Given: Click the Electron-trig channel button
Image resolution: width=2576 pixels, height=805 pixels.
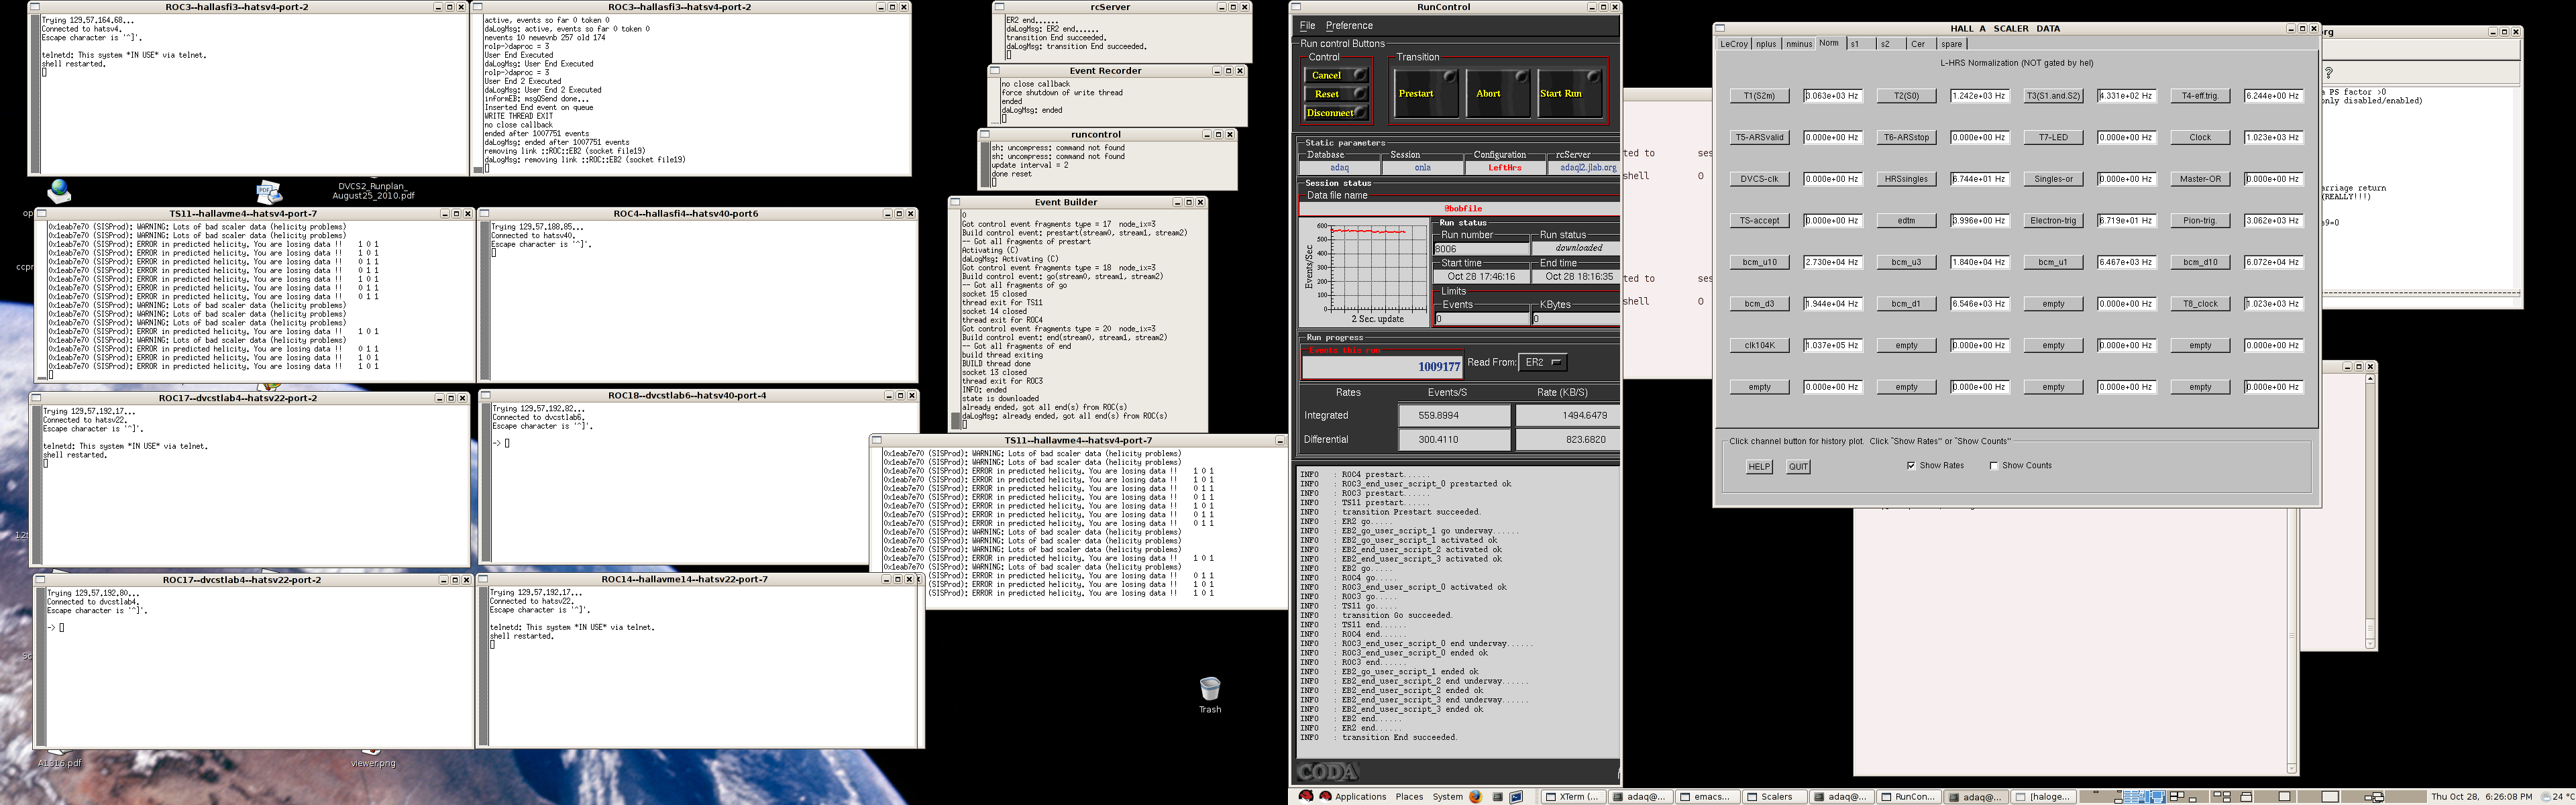Looking at the screenshot, I should 2053,221.
